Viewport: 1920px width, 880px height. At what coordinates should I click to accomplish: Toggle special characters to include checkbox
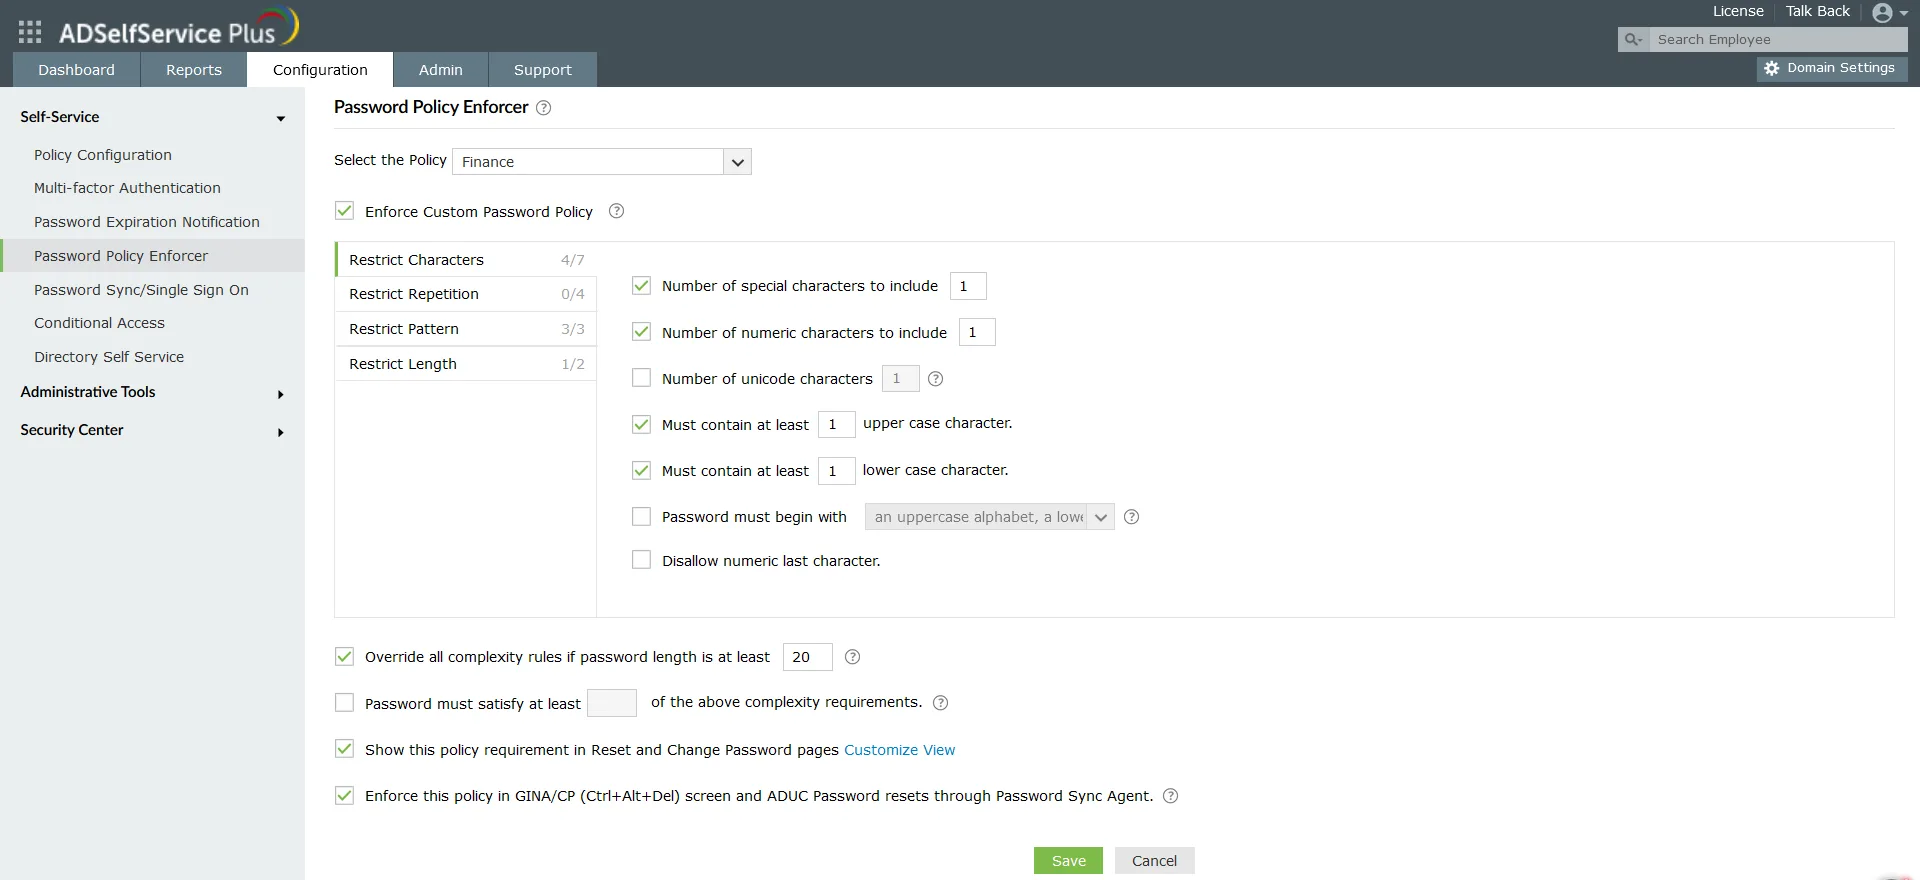pyautogui.click(x=642, y=286)
